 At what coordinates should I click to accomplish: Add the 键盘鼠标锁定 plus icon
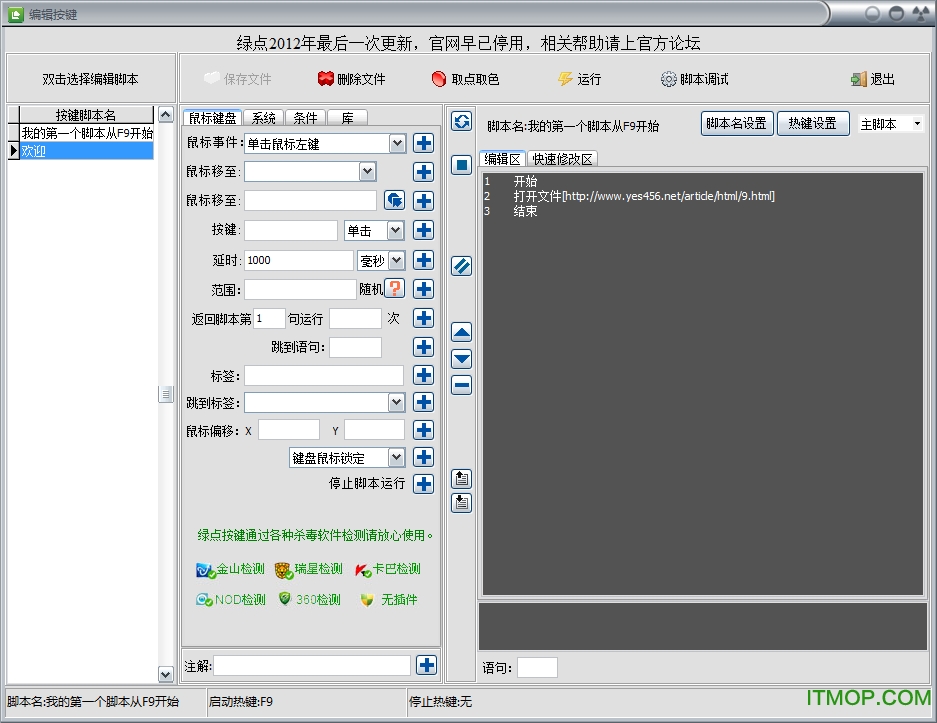point(424,458)
